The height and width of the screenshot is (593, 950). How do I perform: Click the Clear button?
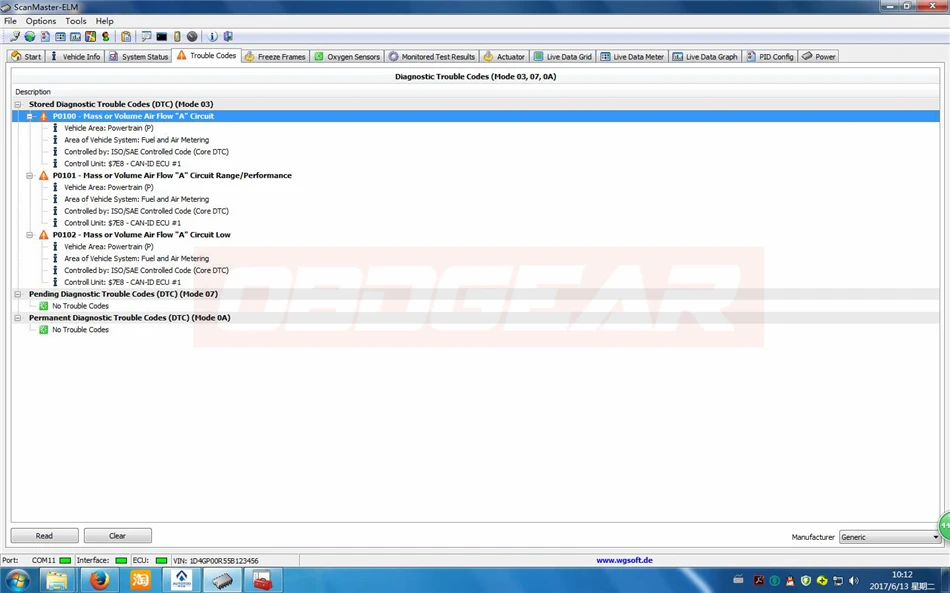pyautogui.click(x=118, y=536)
